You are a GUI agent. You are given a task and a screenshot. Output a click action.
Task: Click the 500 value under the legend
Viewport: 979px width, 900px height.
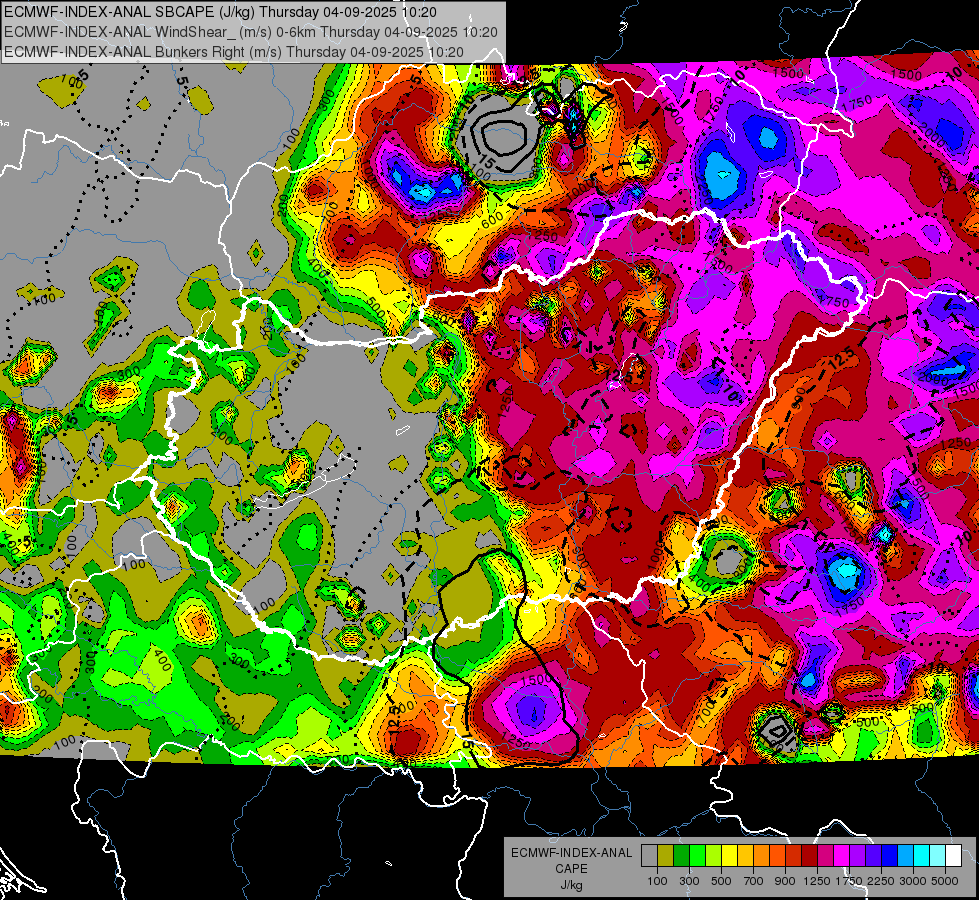coord(721,881)
